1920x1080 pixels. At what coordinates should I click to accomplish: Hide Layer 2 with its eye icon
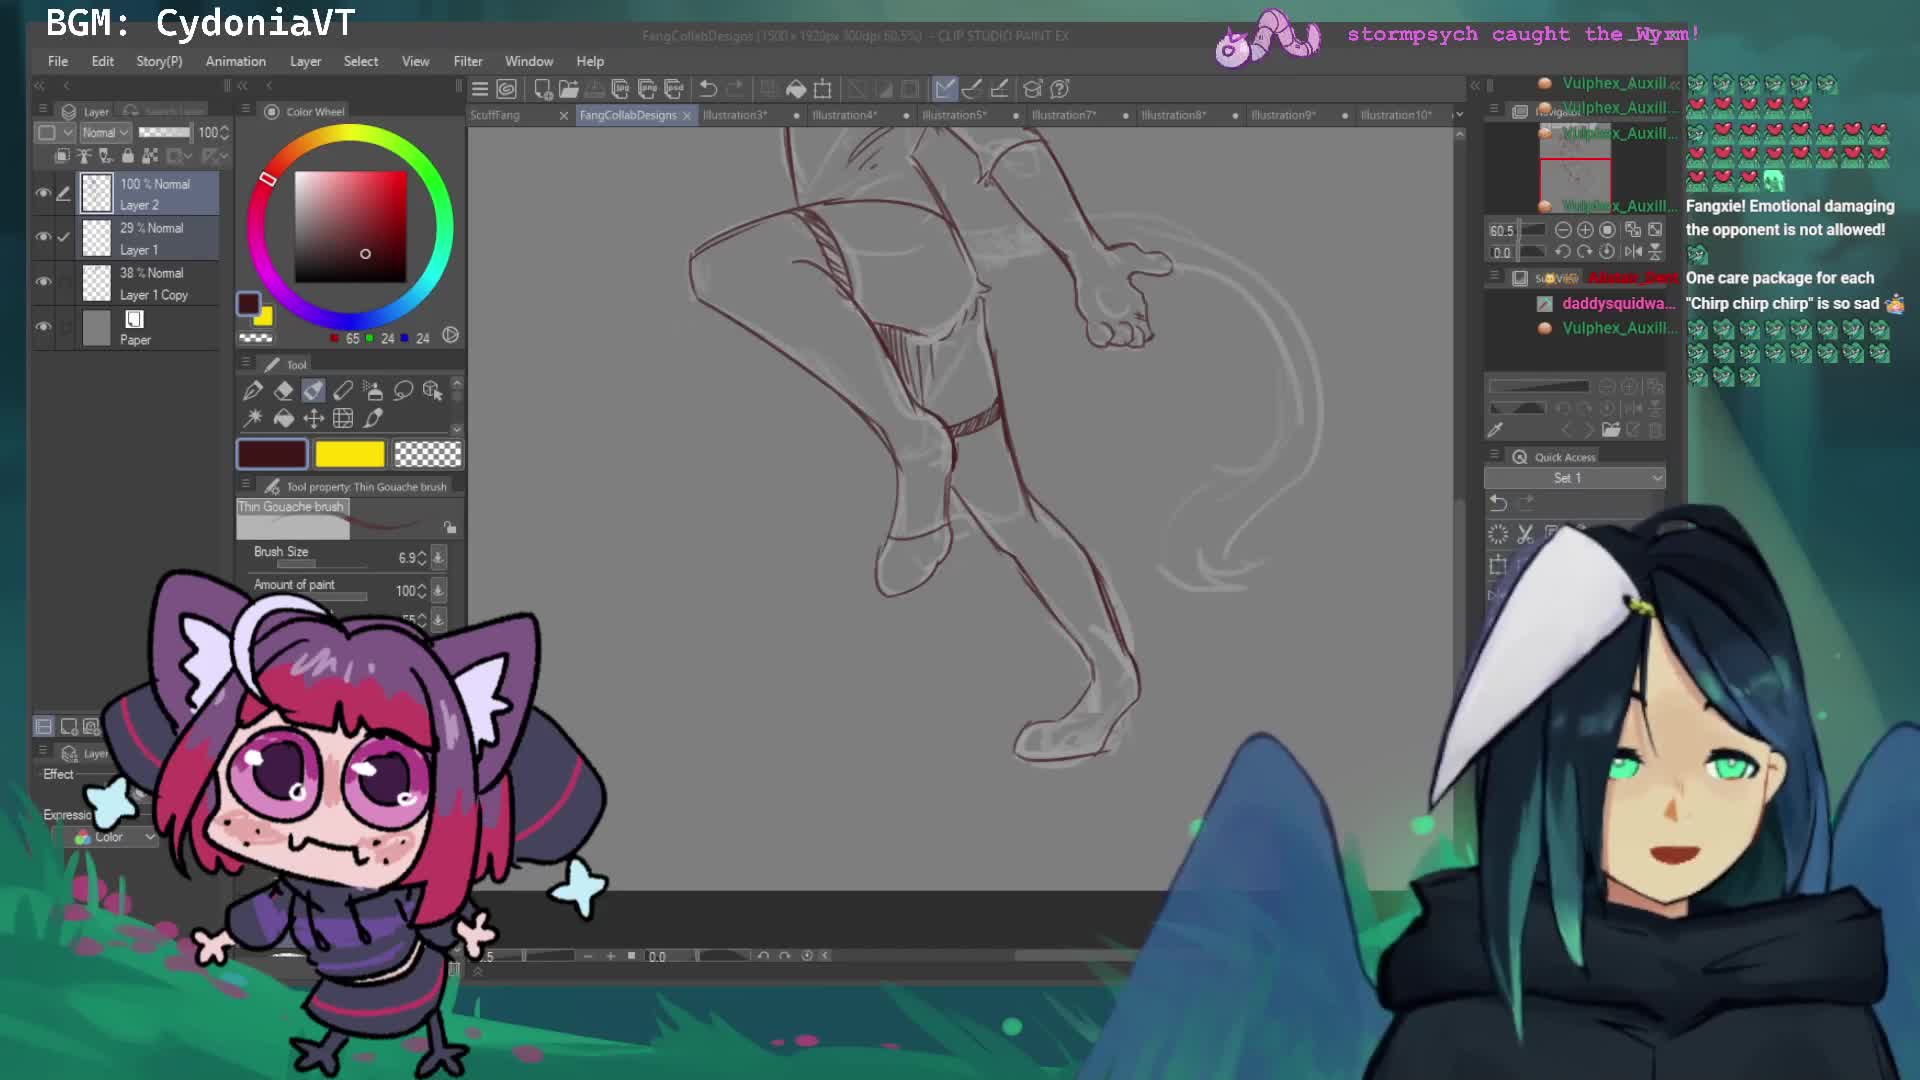pos(43,194)
